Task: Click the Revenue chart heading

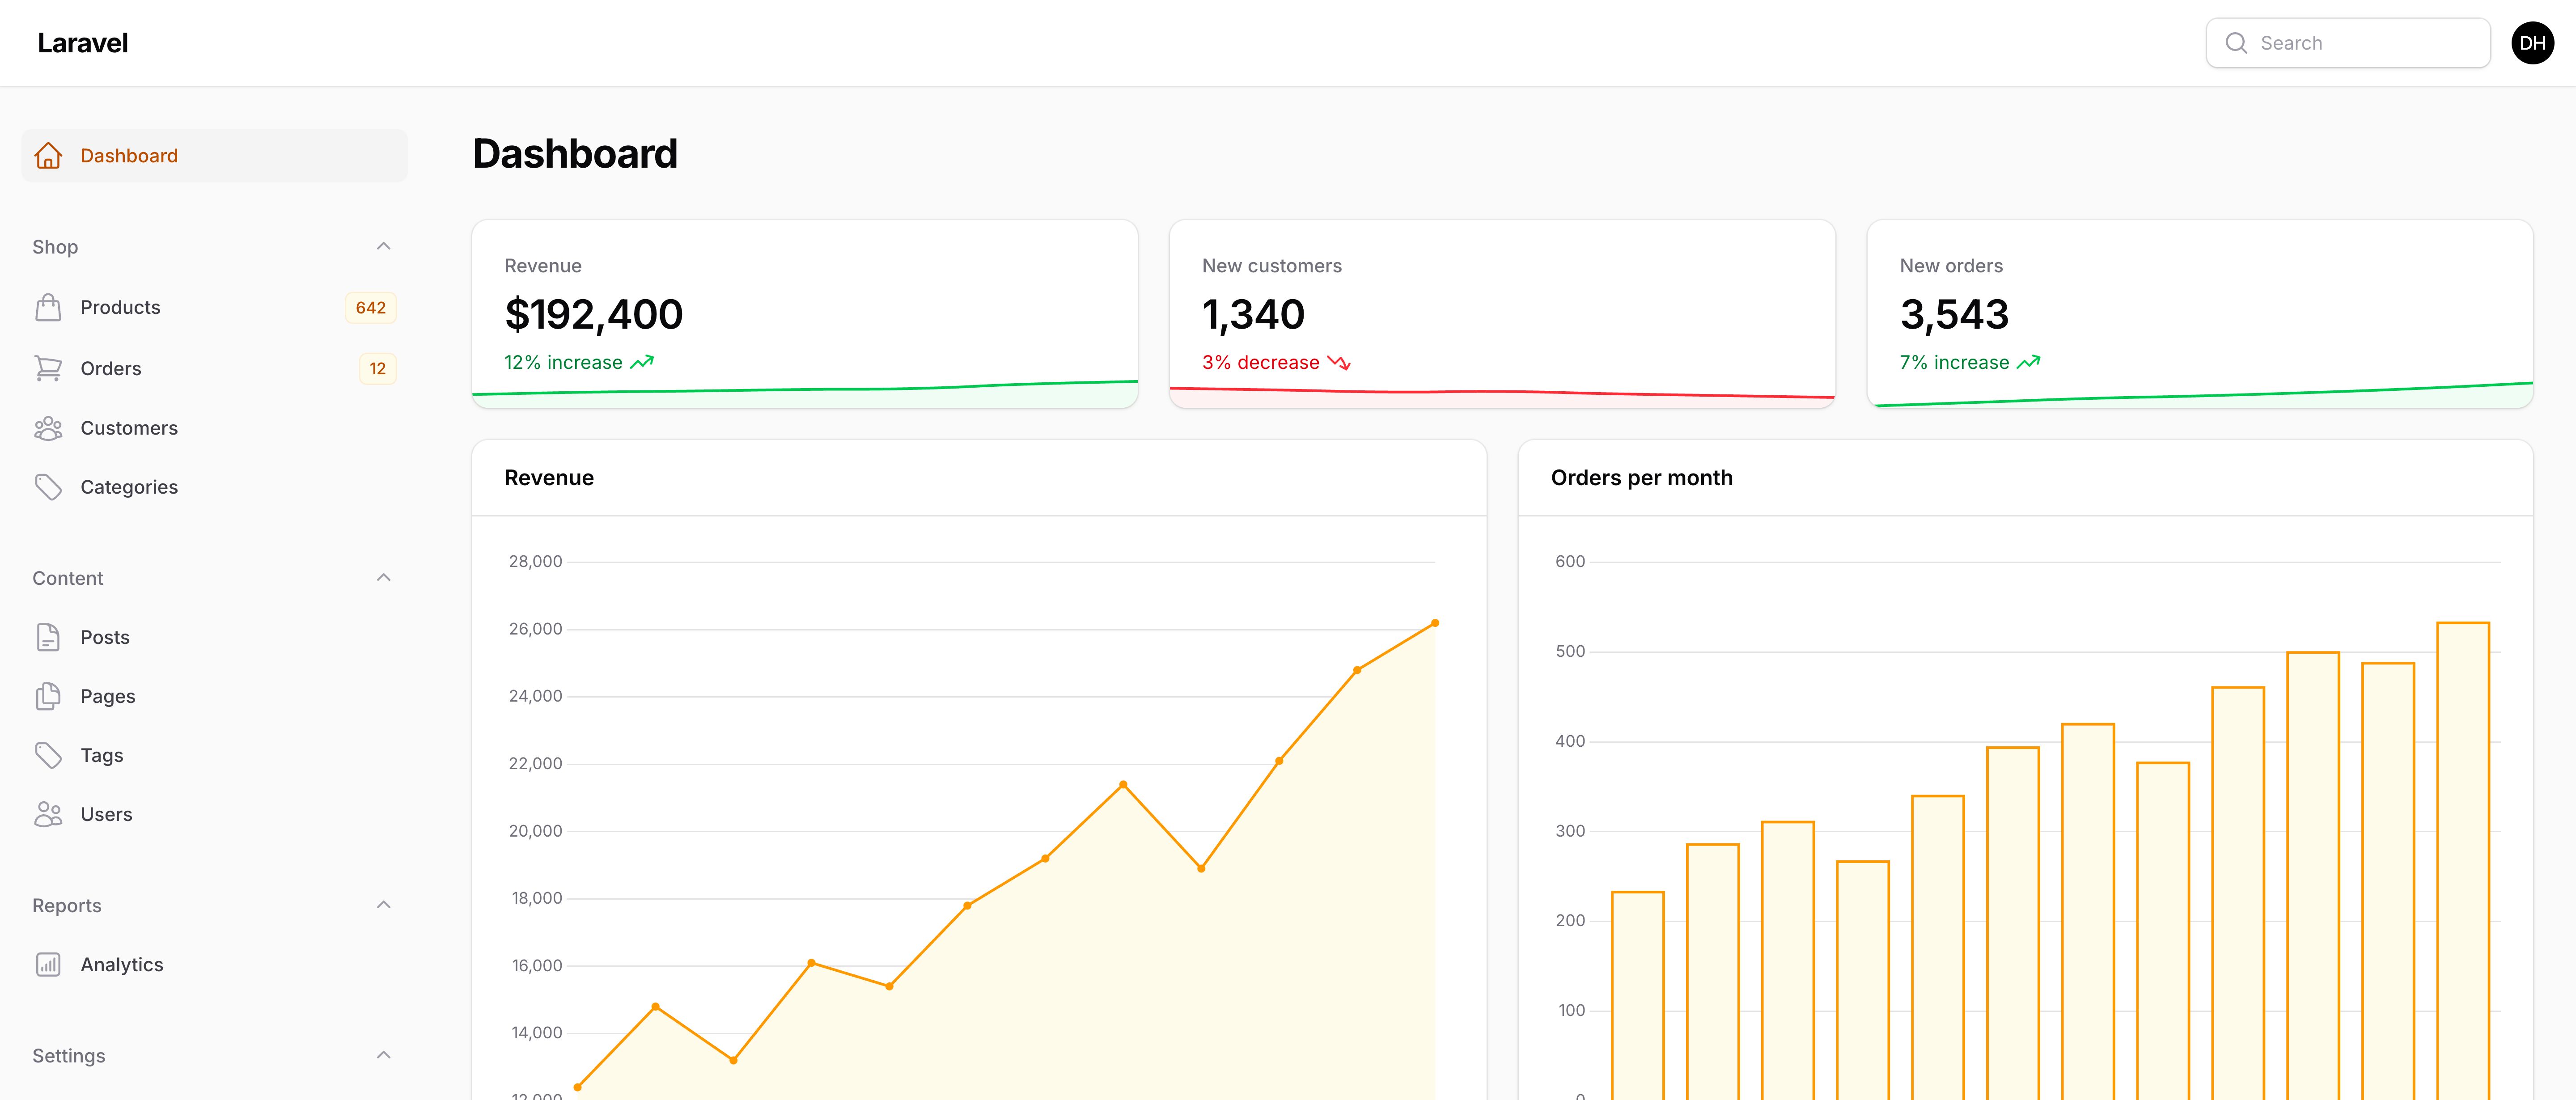Action: click(549, 478)
